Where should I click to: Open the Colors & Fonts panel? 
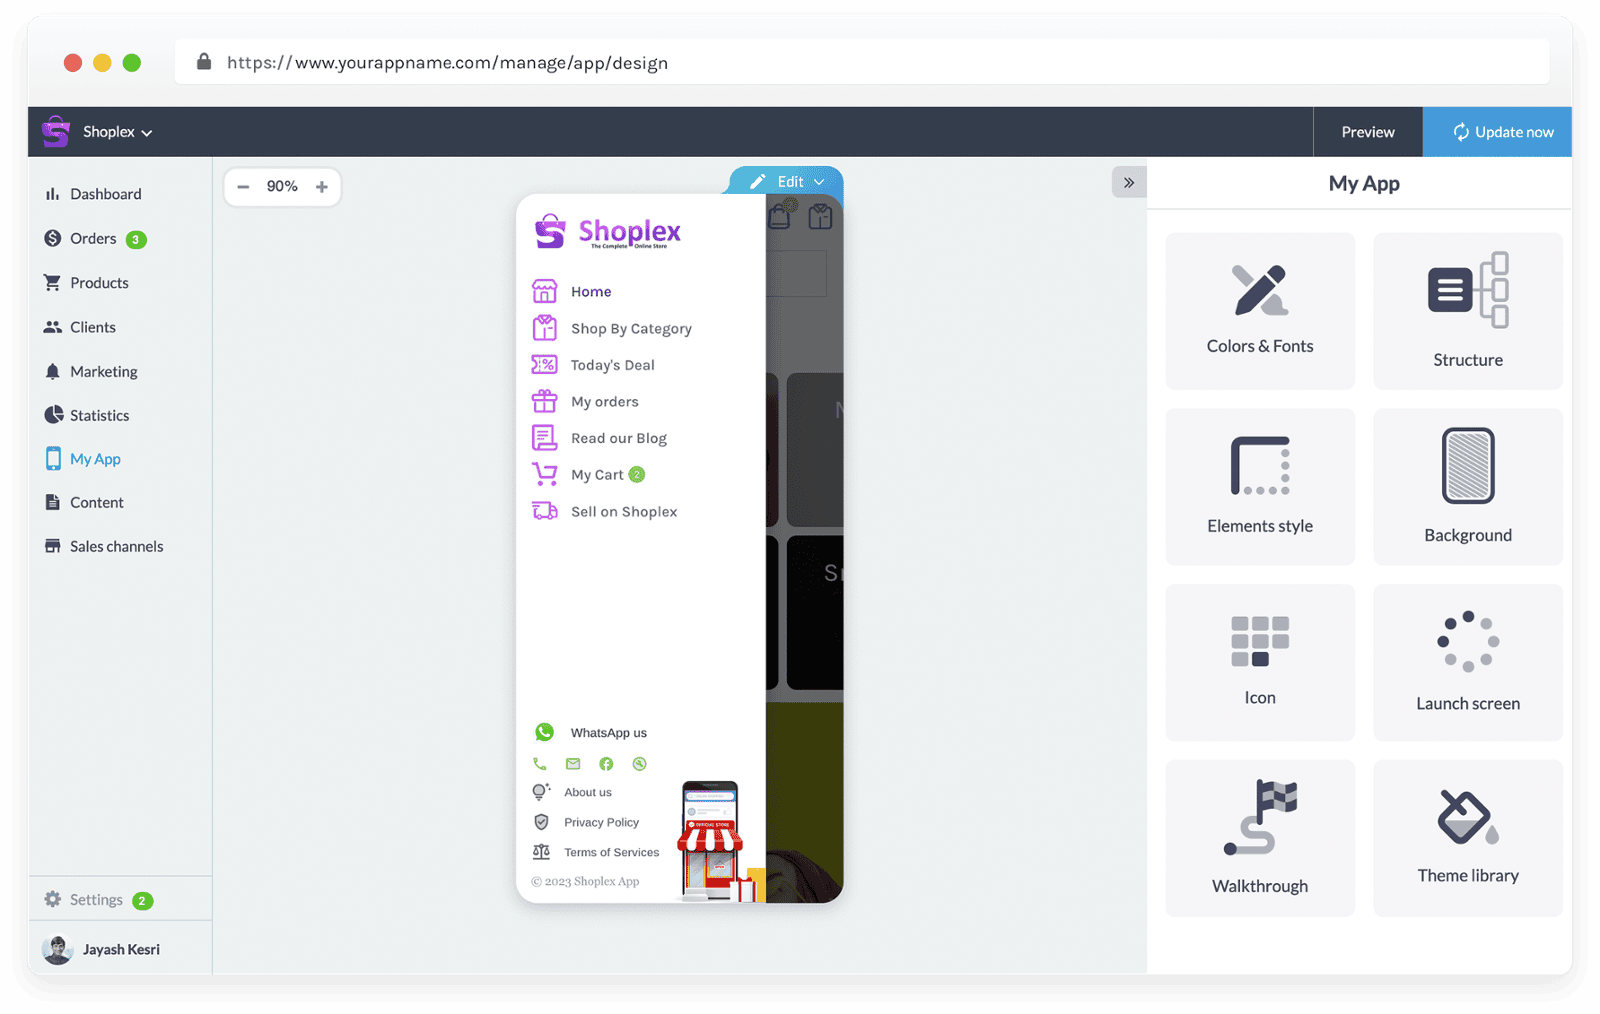click(x=1259, y=310)
